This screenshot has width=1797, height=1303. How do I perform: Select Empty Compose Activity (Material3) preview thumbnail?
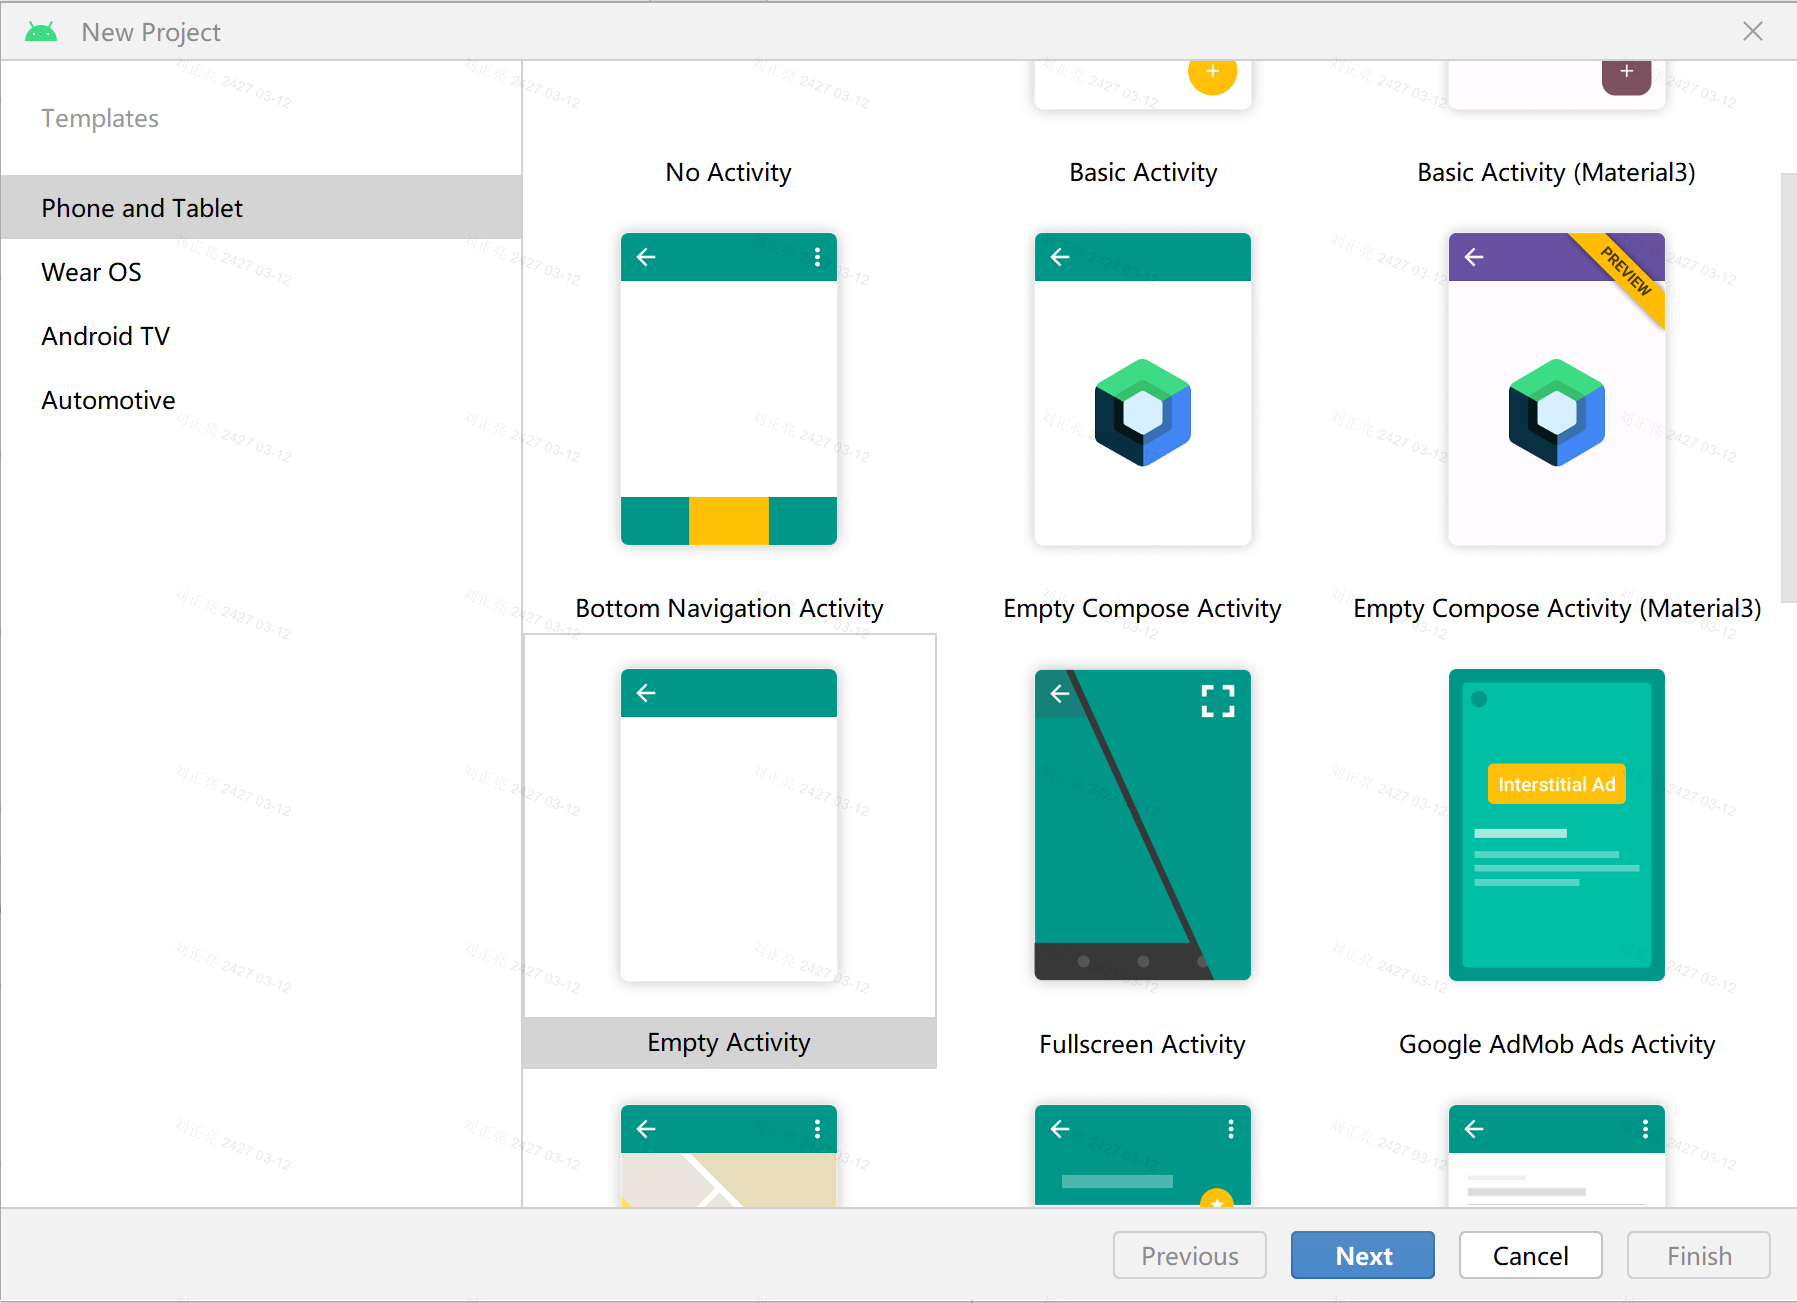[x=1556, y=389]
